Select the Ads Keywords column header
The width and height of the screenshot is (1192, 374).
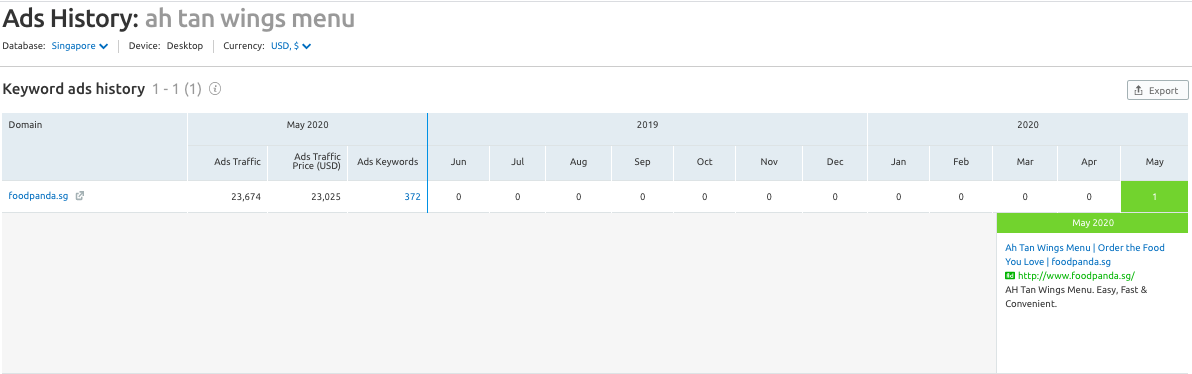[388, 162]
